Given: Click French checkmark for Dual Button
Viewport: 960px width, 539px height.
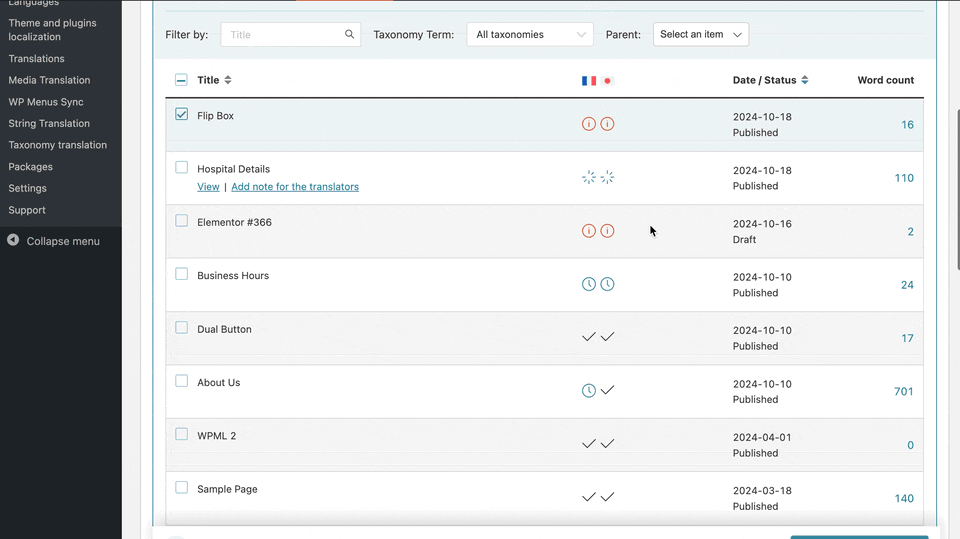Looking at the screenshot, I should click(588, 337).
